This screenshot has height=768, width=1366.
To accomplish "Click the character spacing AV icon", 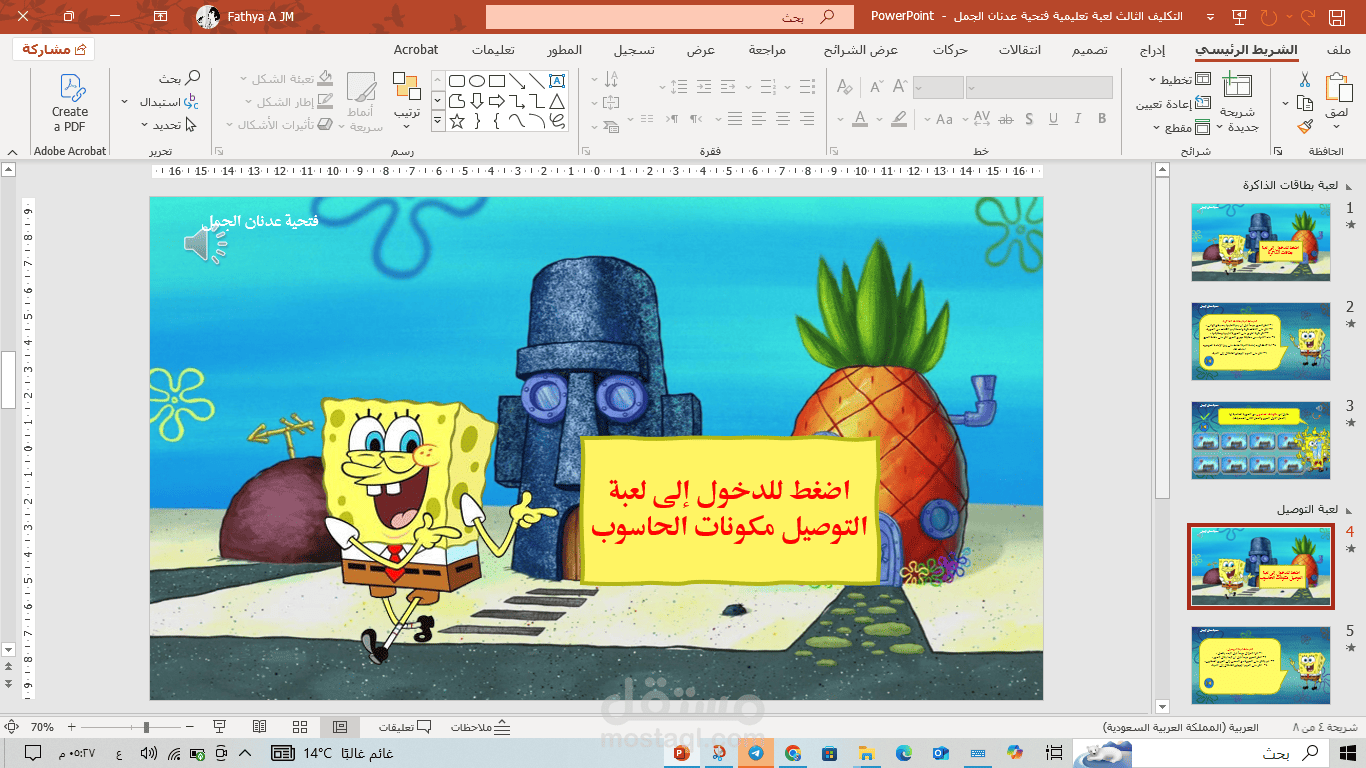I will click(981, 119).
